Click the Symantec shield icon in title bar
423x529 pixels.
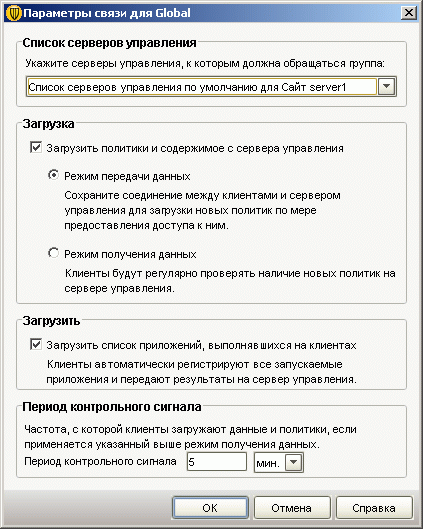(x=13, y=13)
